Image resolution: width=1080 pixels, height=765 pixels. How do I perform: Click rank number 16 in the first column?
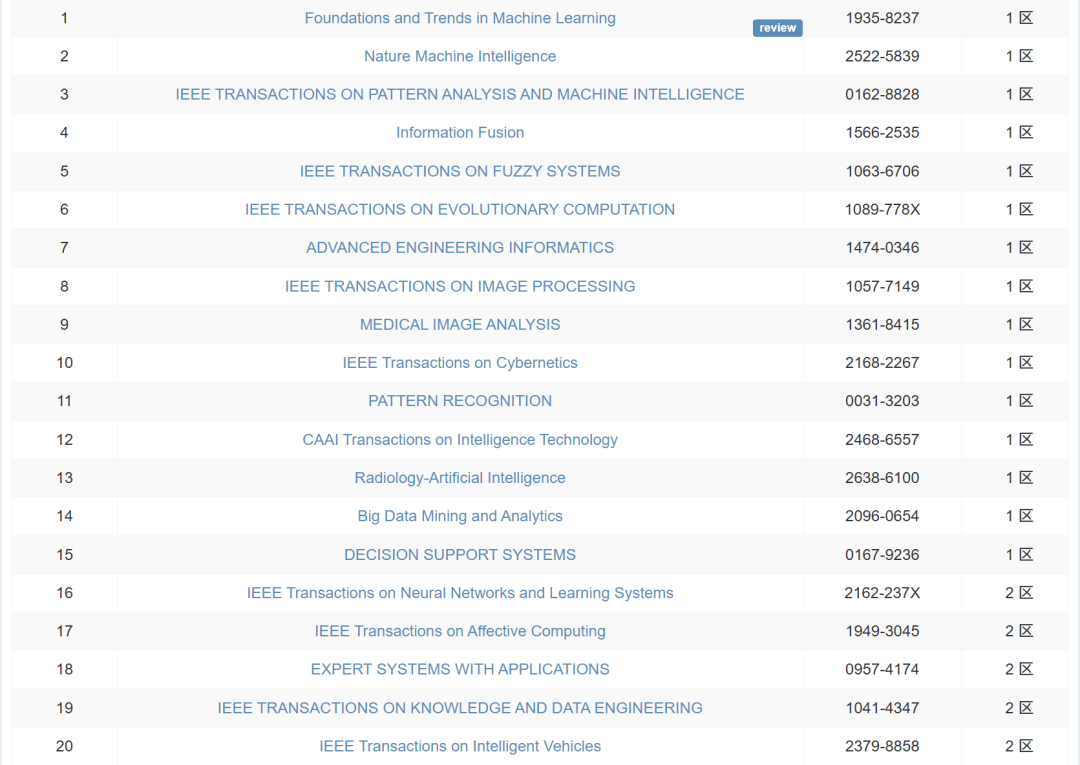(x=65, y=593)
